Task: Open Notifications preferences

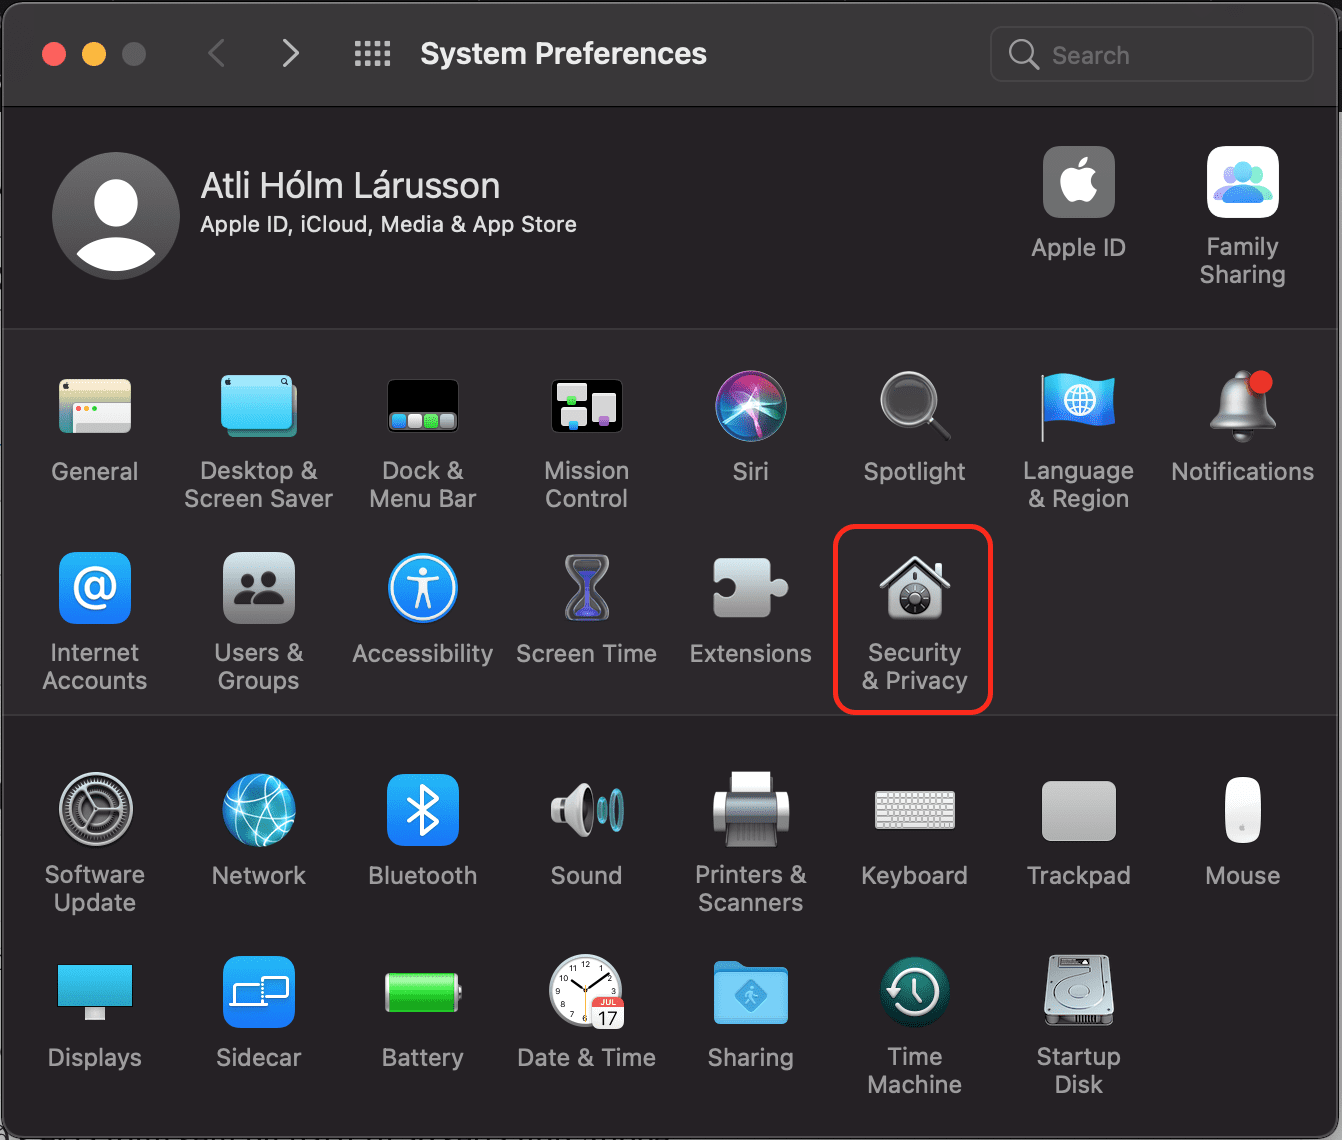Action: pyautogui.click(x=1242, y=407)
